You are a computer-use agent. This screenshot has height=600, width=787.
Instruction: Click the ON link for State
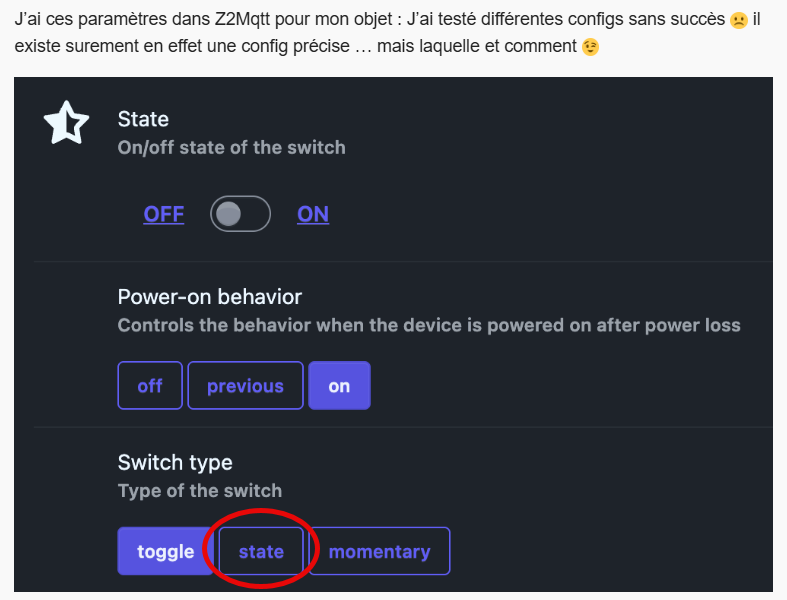click(x=313, y=214)
